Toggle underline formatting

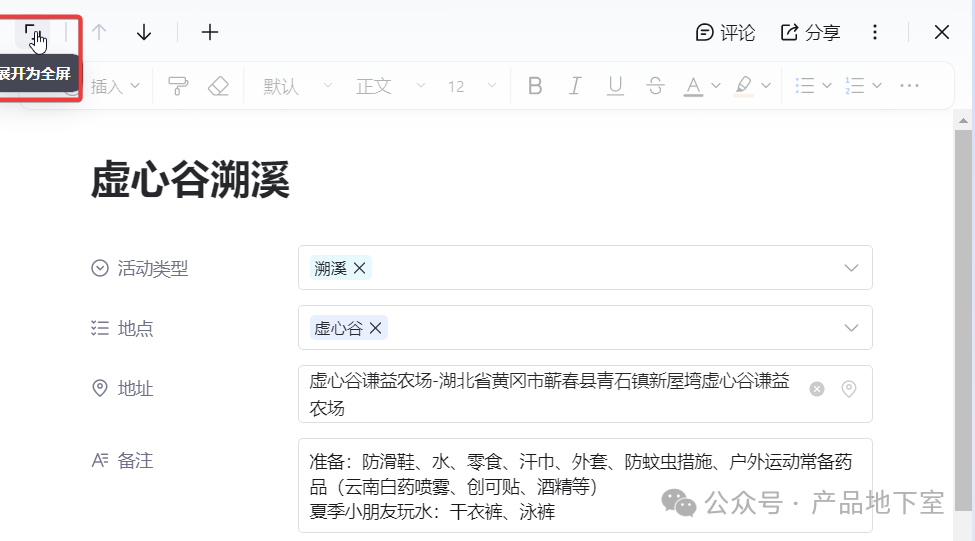coord(615,86)
